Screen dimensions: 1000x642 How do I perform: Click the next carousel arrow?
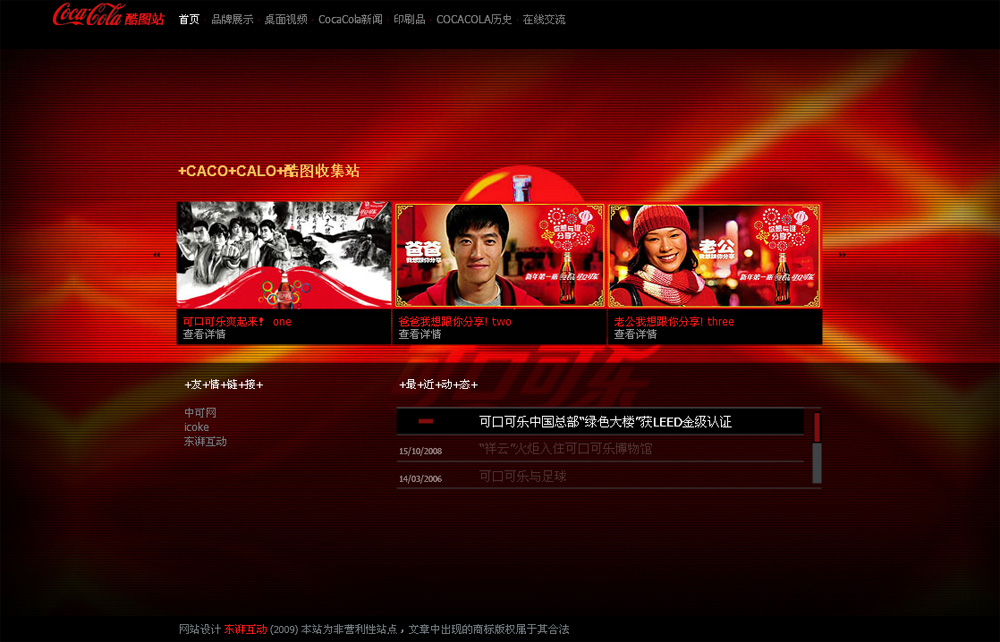[842, 255]
